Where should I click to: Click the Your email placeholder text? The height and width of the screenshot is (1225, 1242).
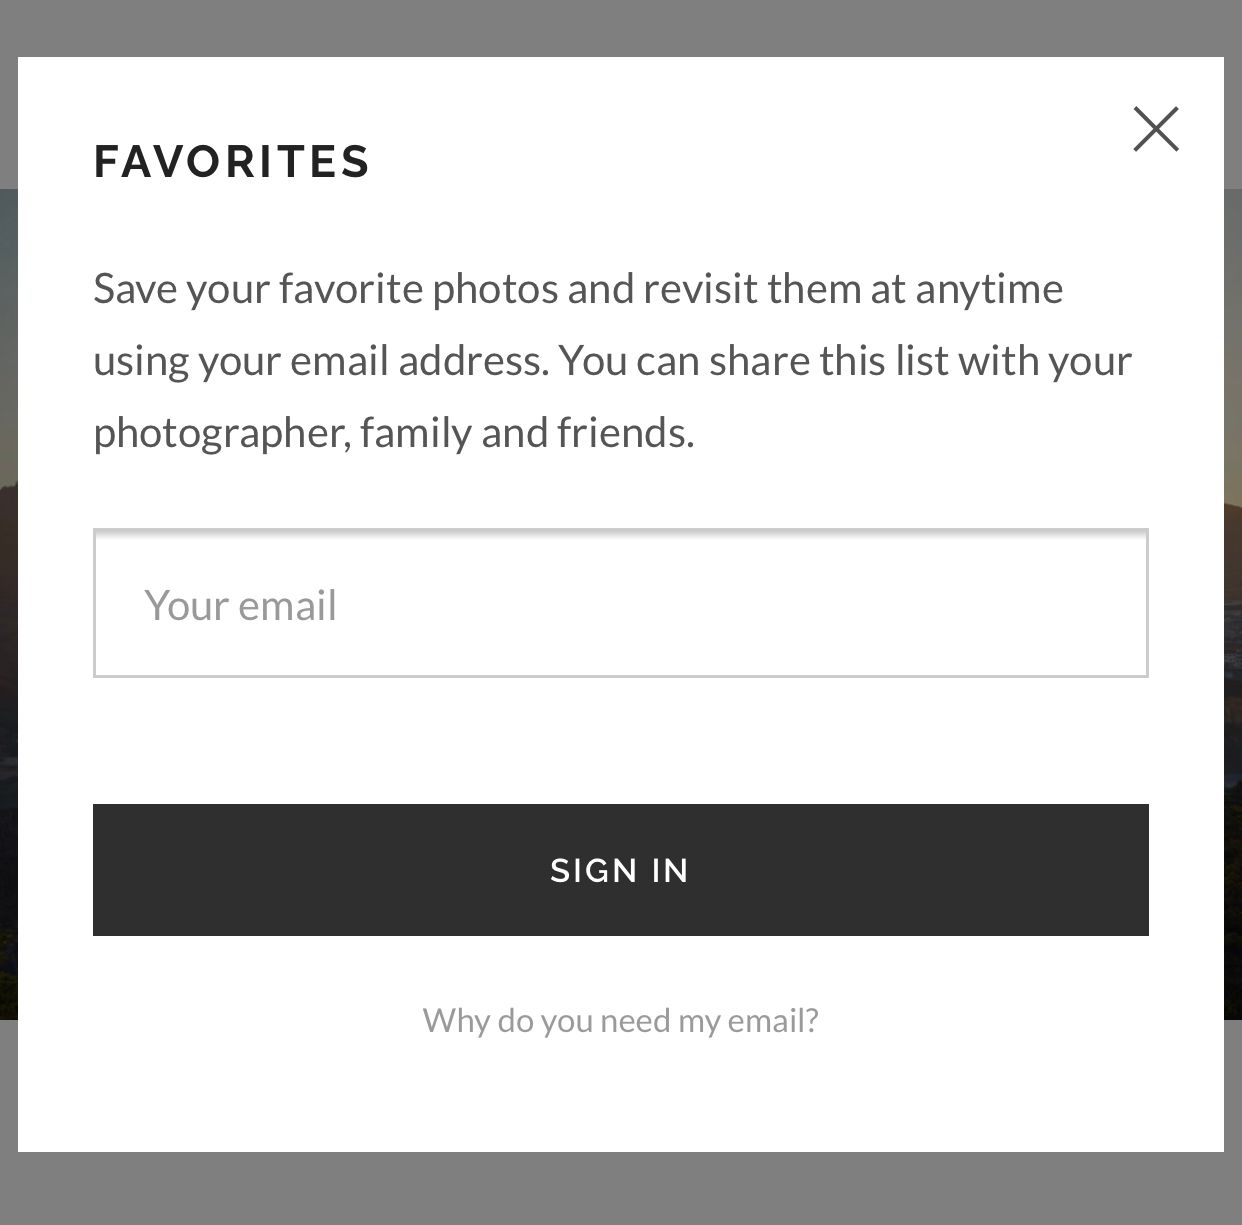240,605
